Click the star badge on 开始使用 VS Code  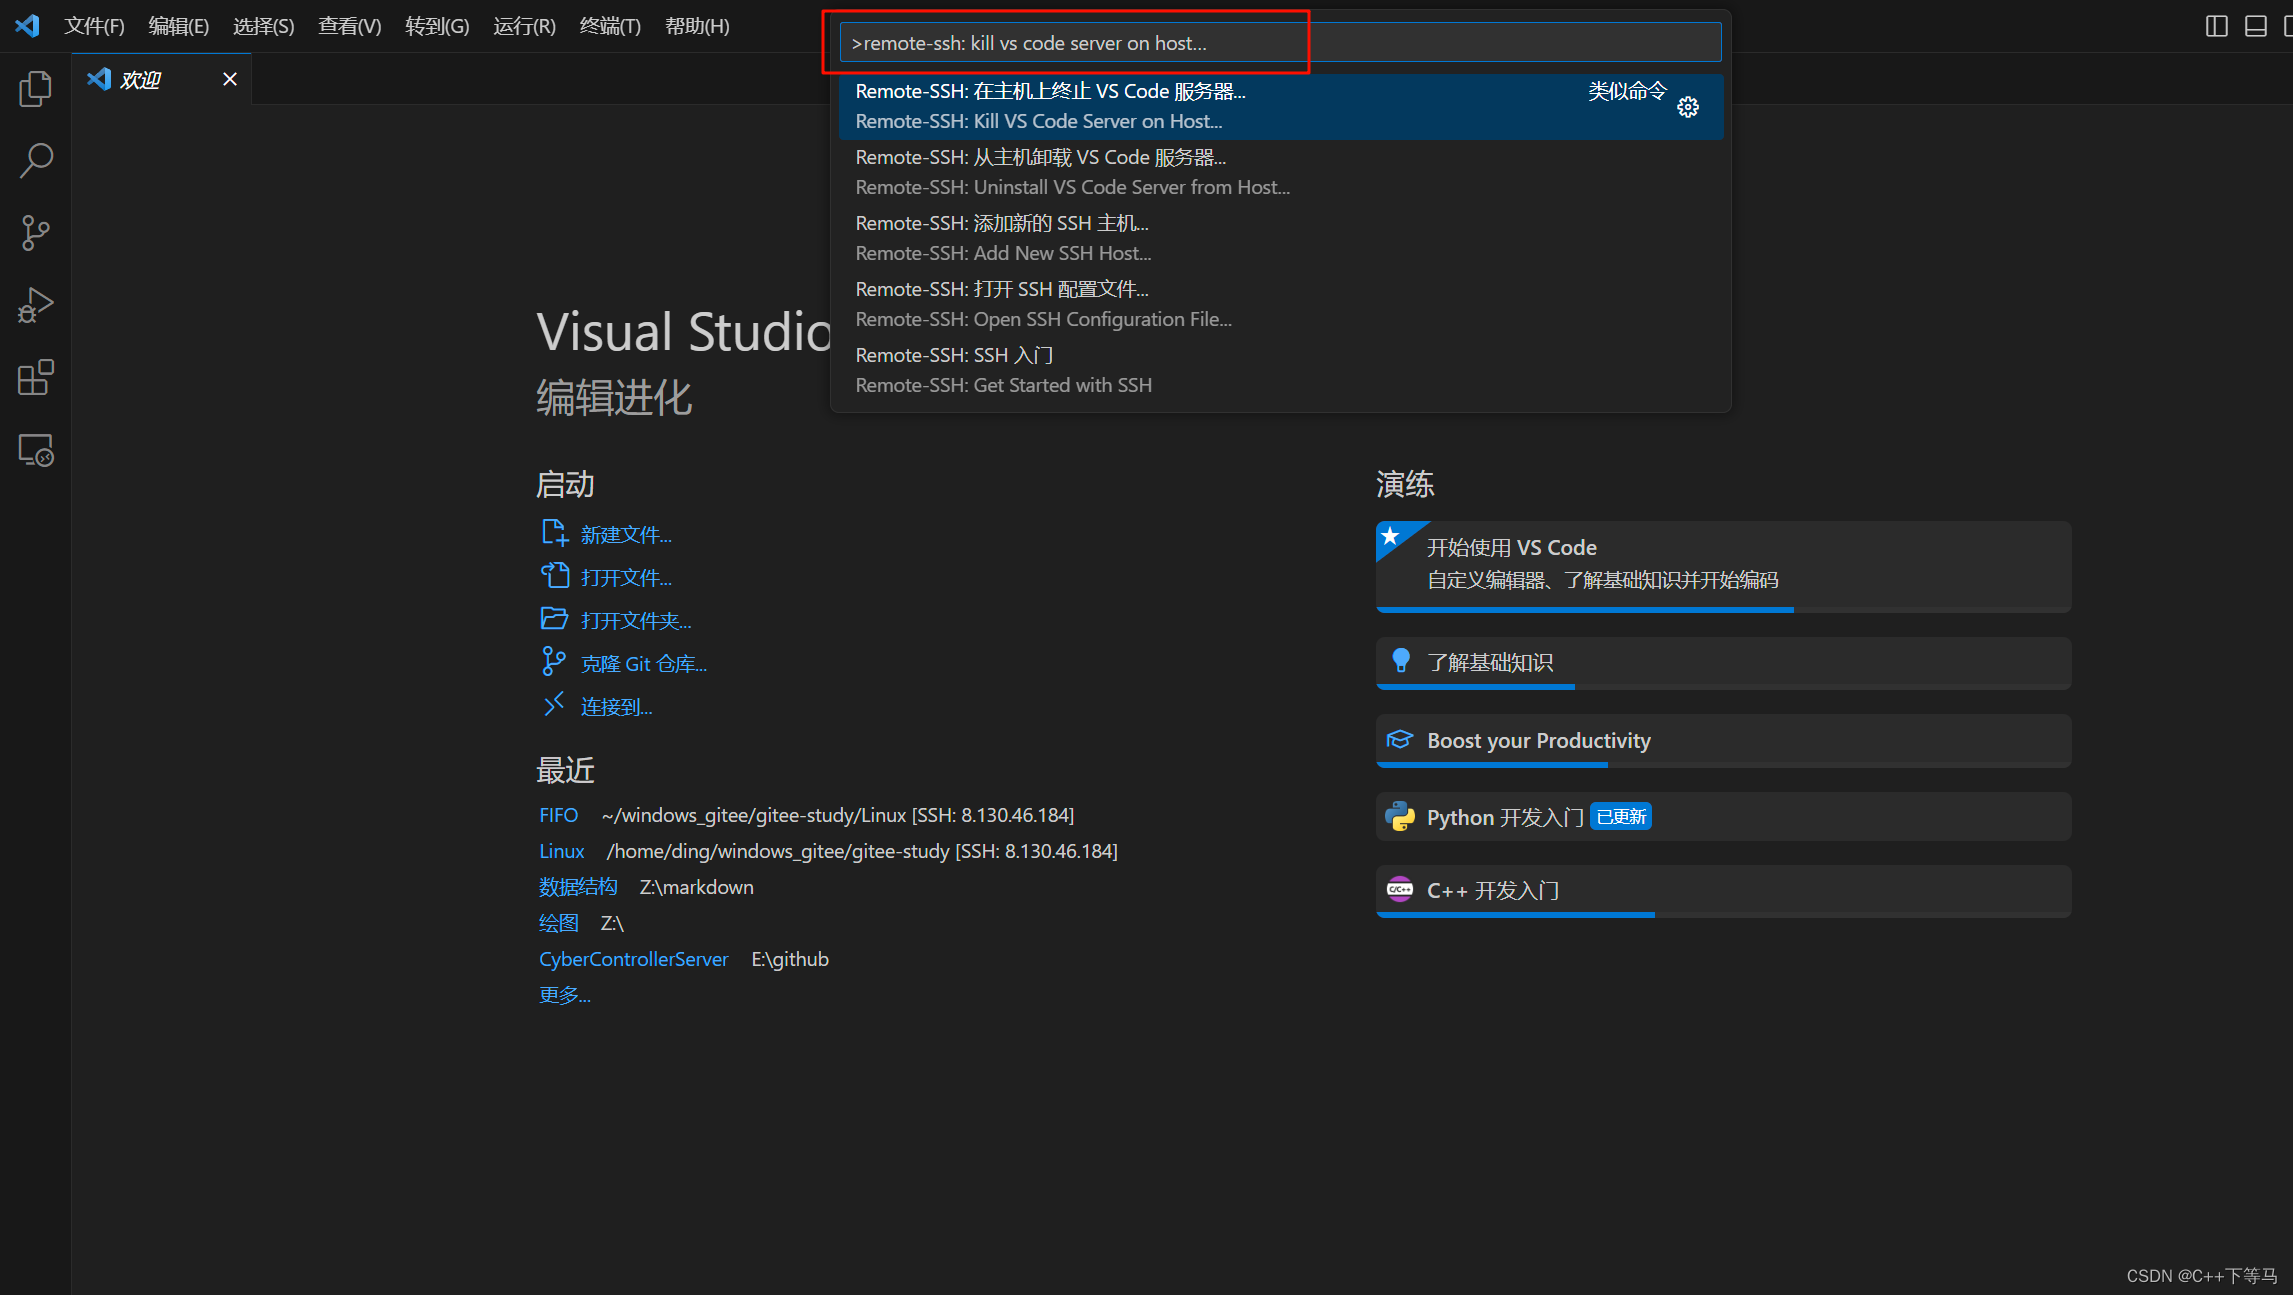(x=1391, y=537)
